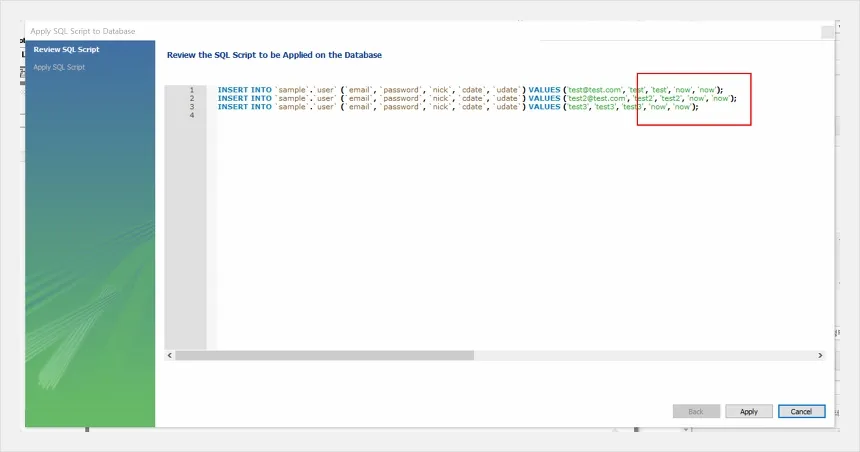860x452 pixels.
Task: Click the horizontal scrollbar thumb
Action: point(324,355)
